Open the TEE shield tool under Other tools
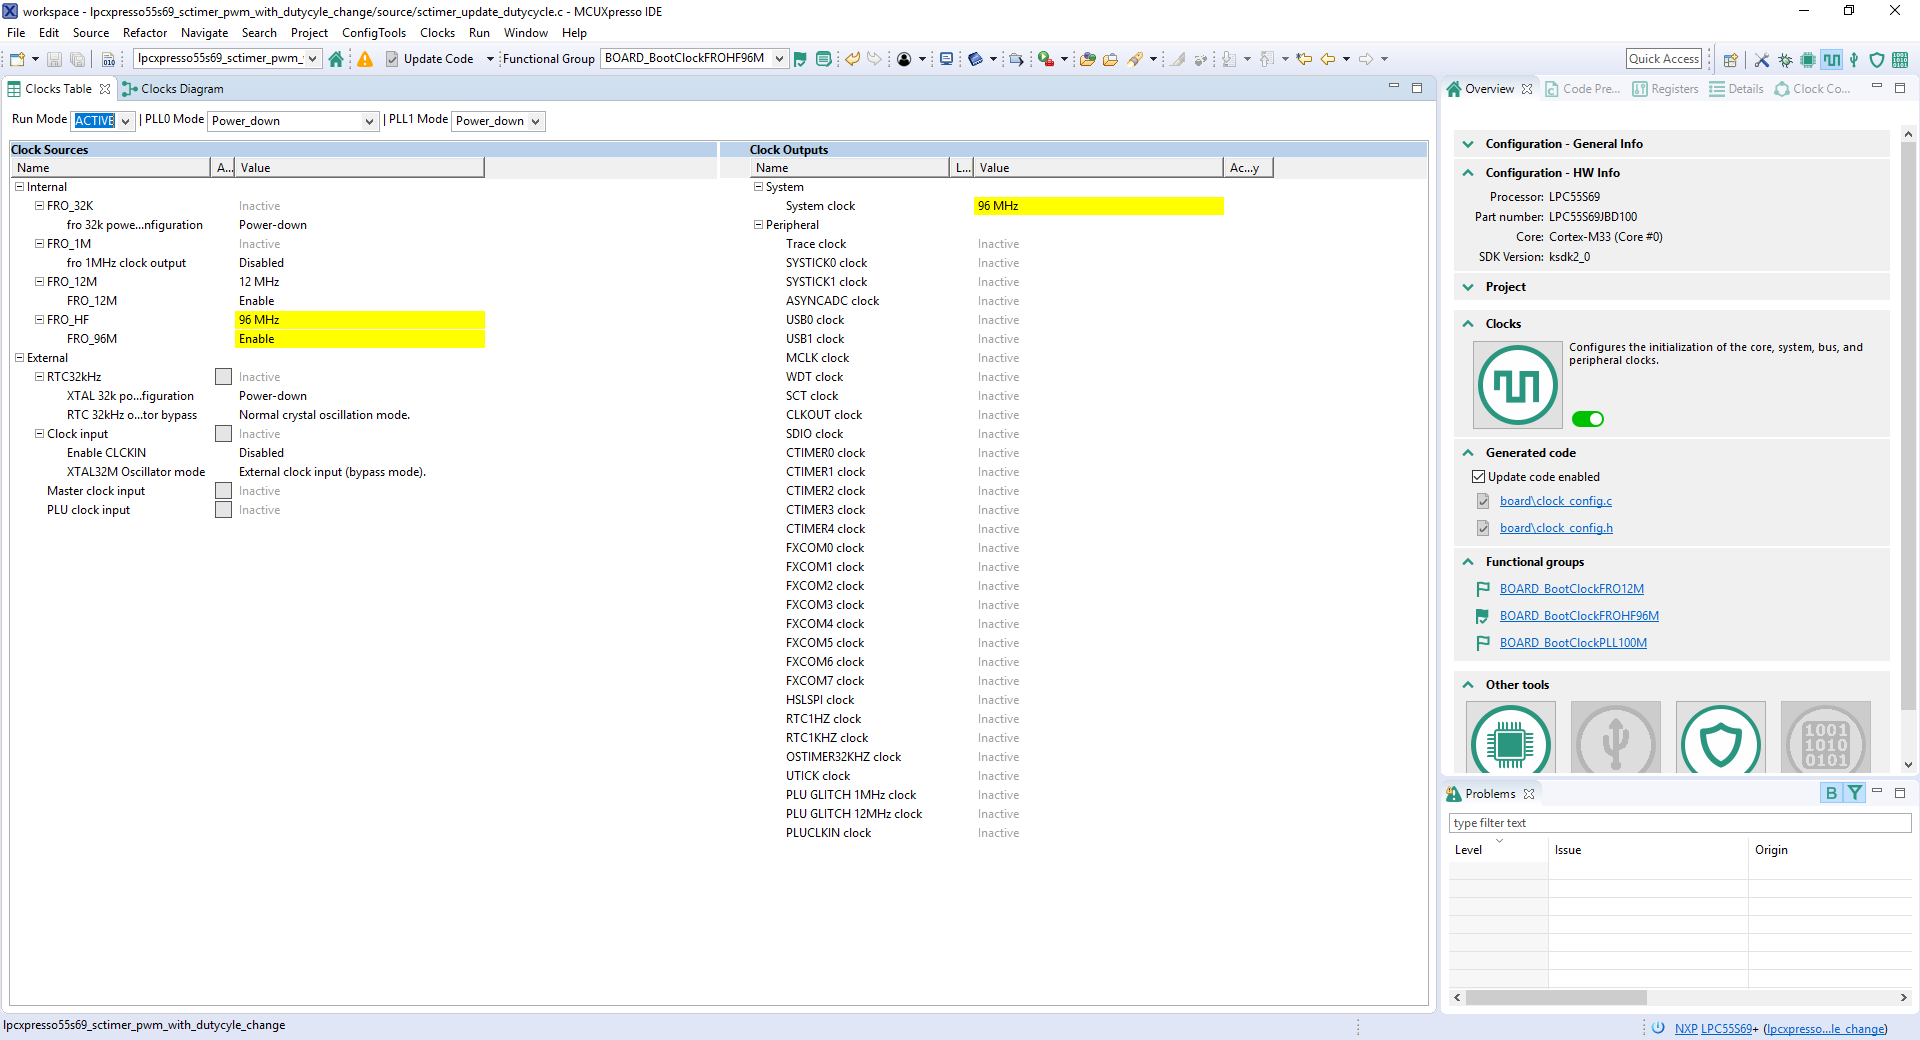Screen dimensions: 1920x1040 click(x=1720, y=742)
